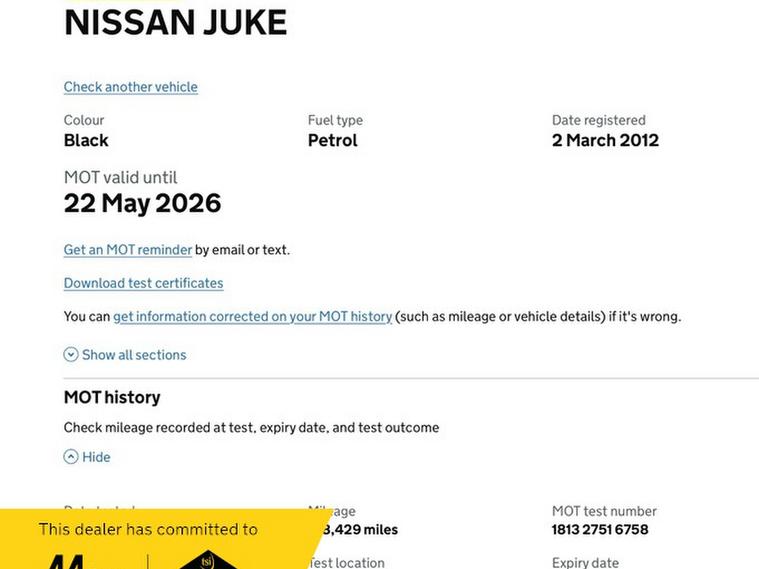Click MOT test number 1813 2751 6758

click(600, 530)
